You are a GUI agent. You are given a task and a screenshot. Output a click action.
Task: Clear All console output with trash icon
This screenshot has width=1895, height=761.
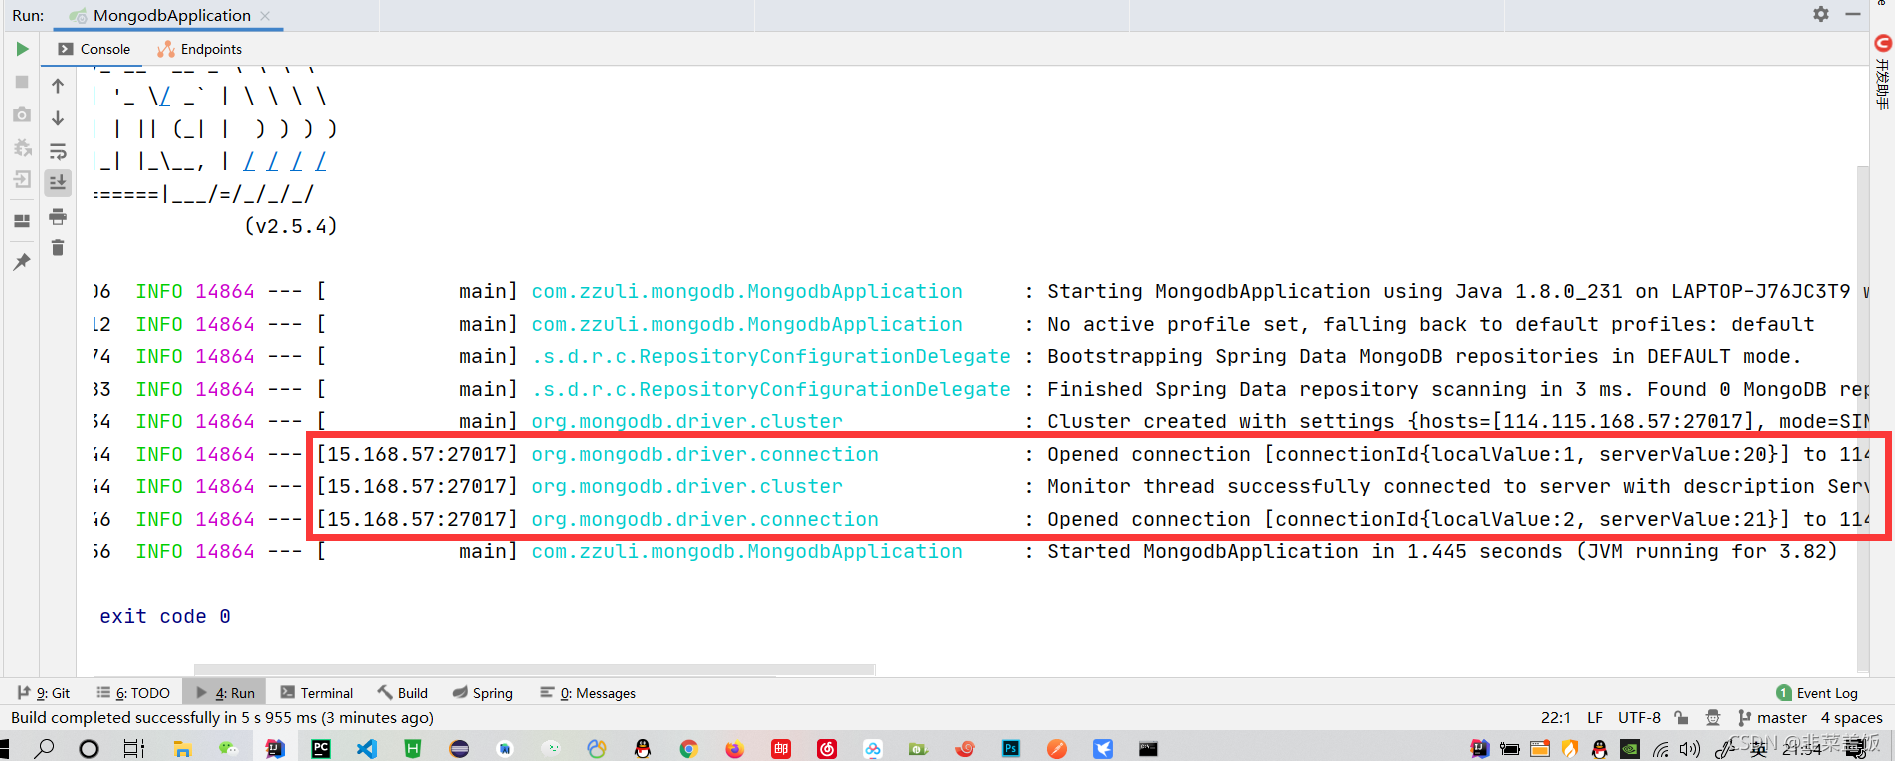pyautogui.click(x=58, y=248)
